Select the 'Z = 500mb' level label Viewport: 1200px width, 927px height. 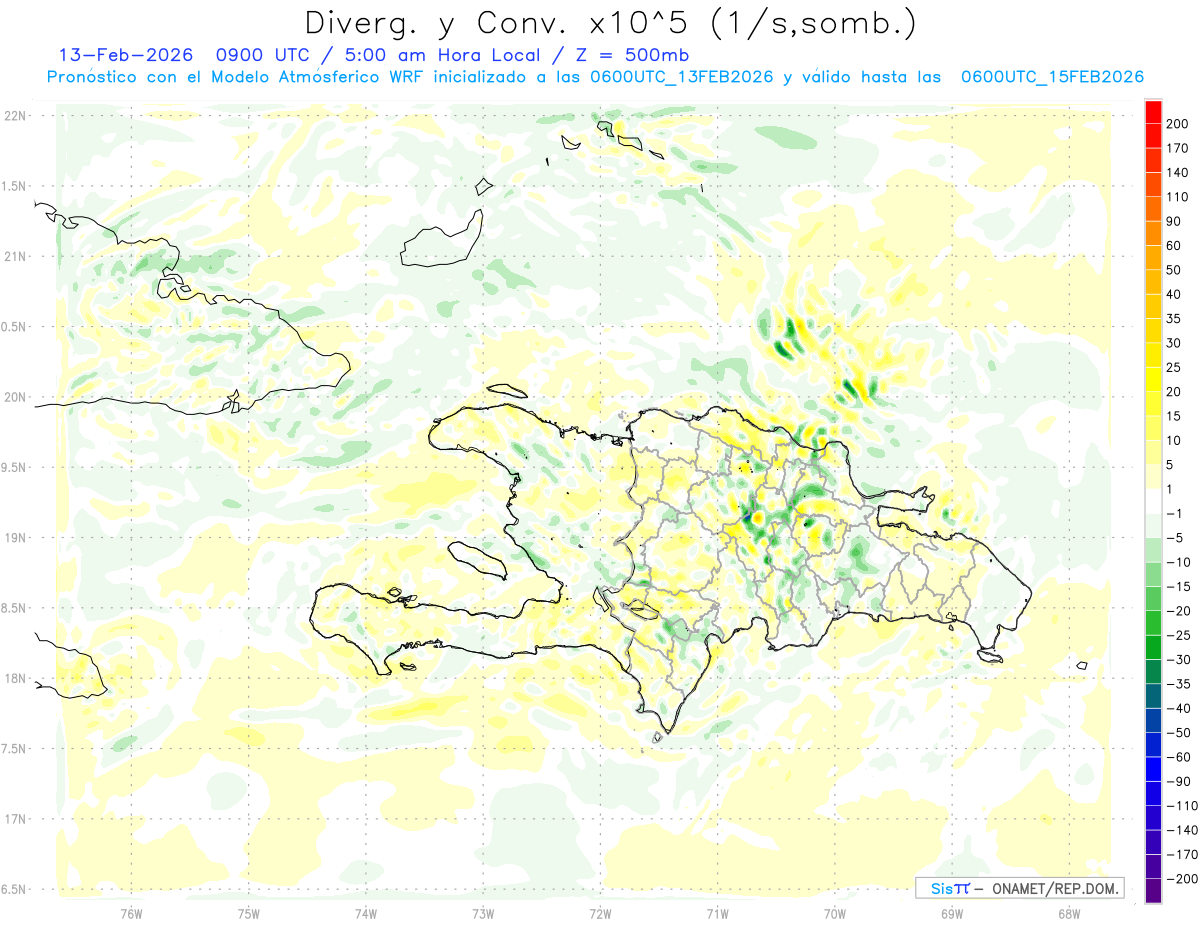632,54
